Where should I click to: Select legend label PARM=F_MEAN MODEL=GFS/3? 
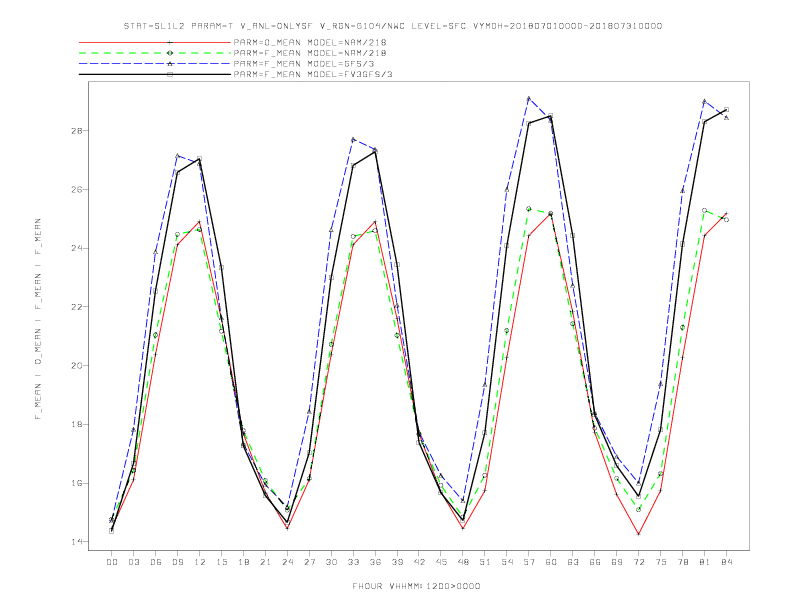click(304, 64)
